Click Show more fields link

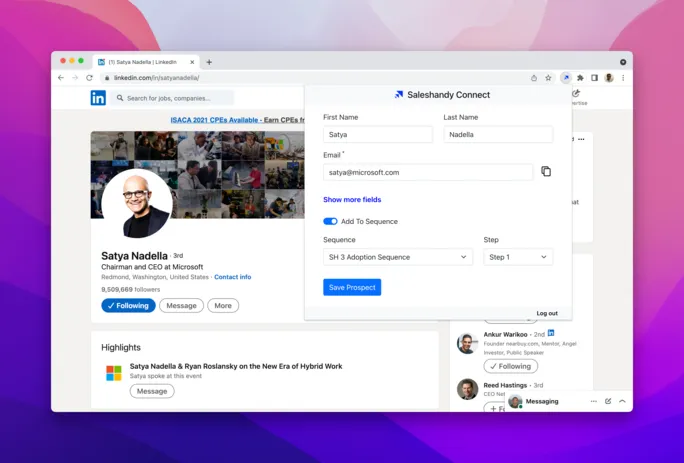[352, 199]
